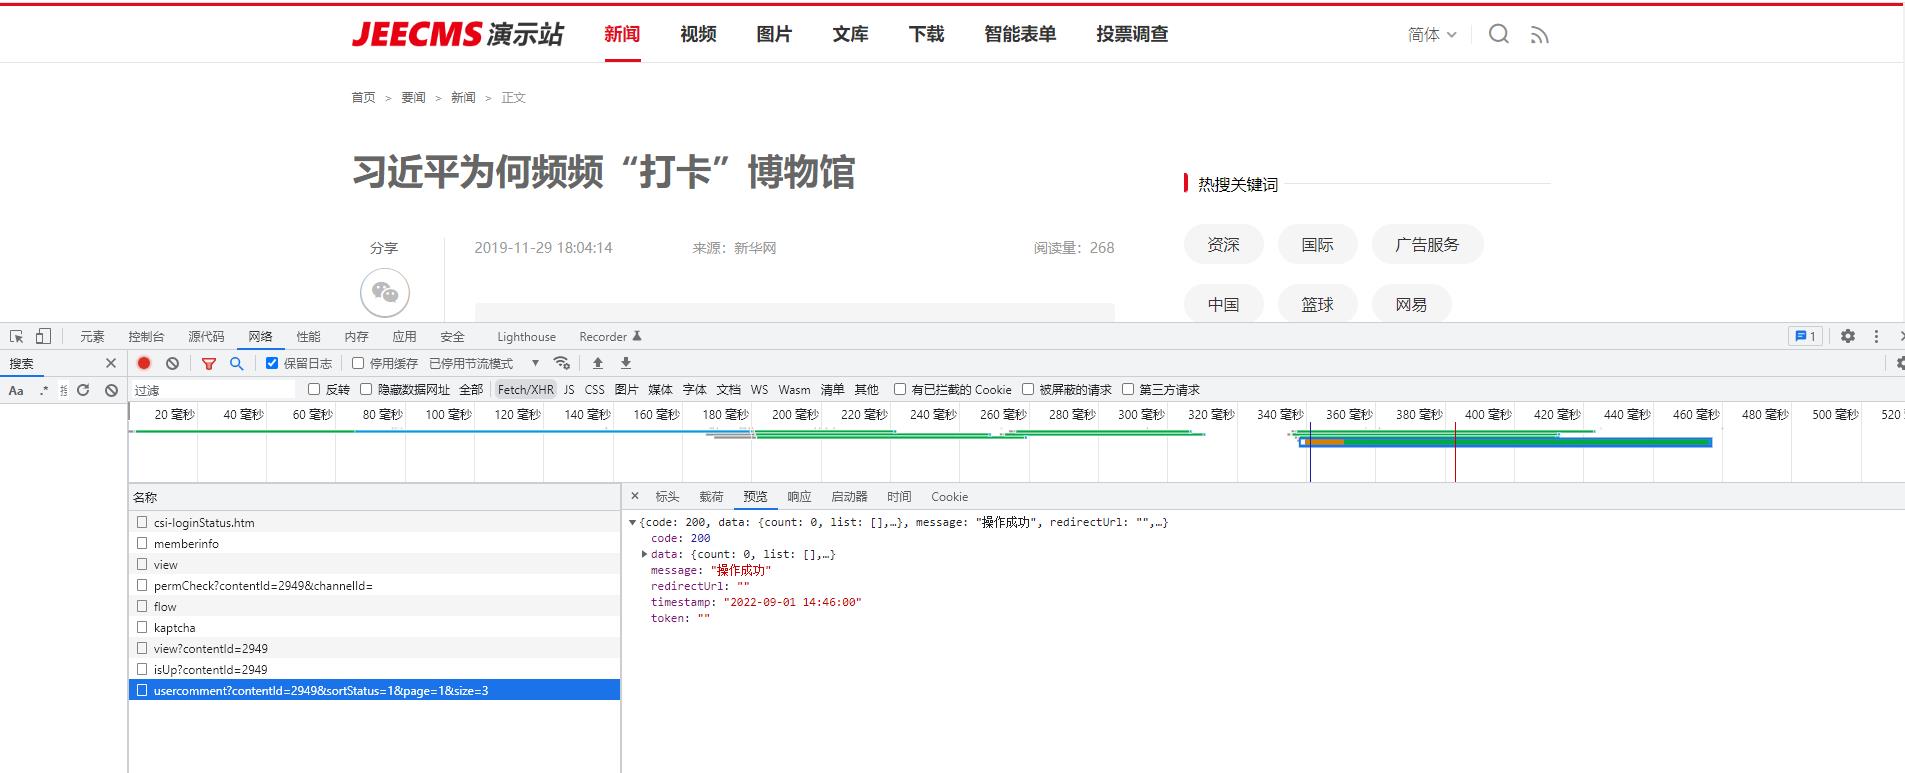This screenshot has height=773, width=1905.
Task: Expand the data object in preview
Action: coord(645,554)
